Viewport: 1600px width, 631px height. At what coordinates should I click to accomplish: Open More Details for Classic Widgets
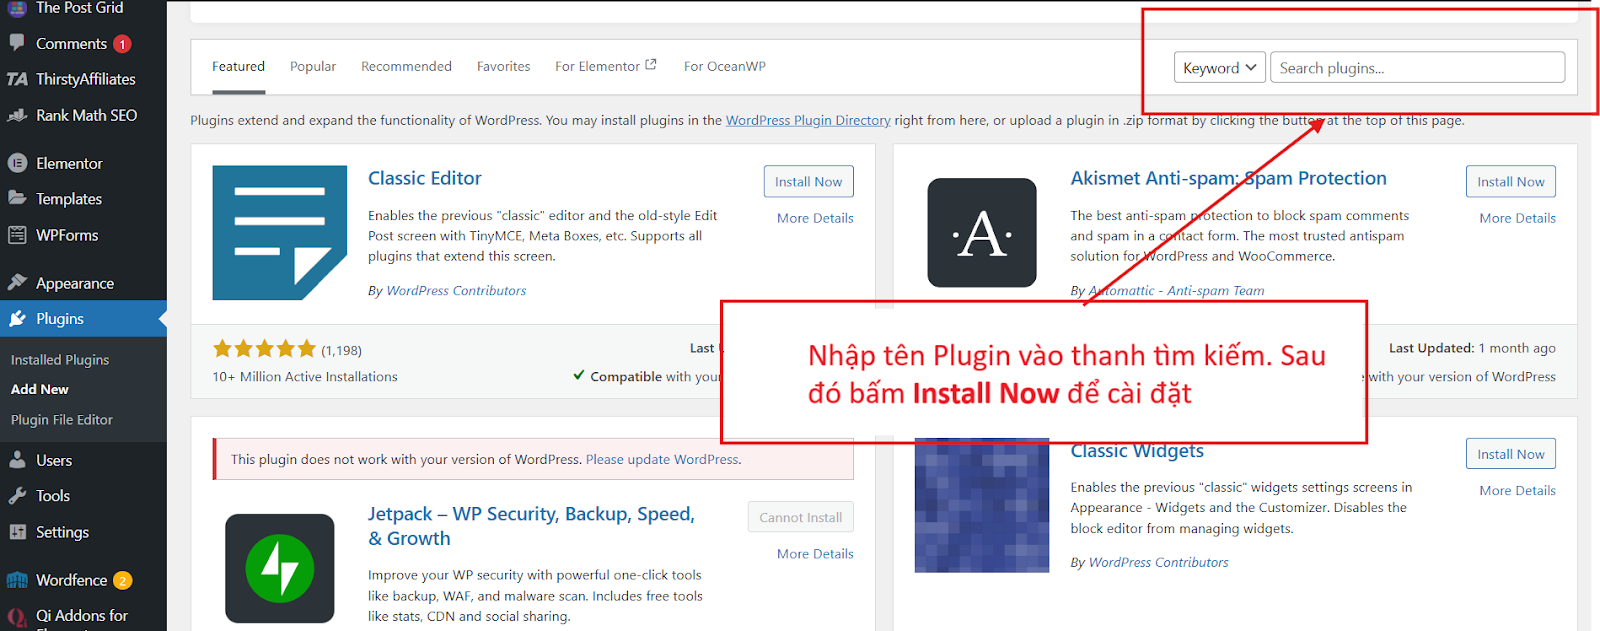(1517, 491)
